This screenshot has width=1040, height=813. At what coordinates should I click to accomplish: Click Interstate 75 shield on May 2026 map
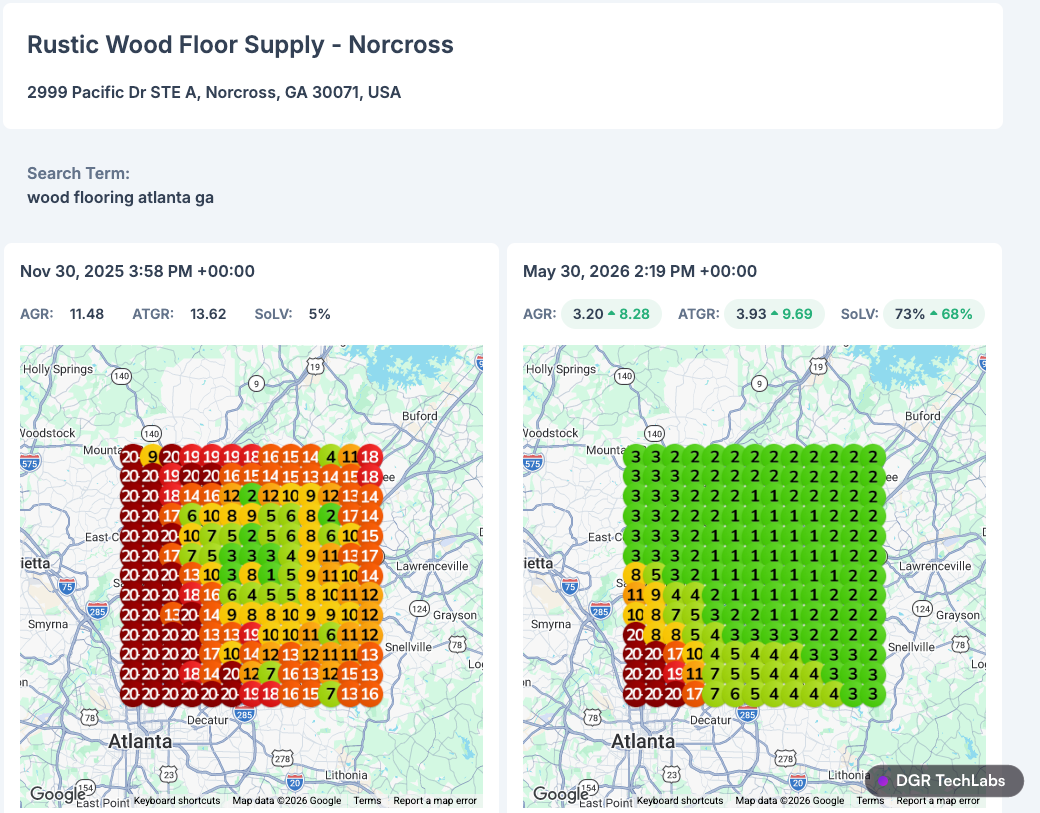(570, 586)
